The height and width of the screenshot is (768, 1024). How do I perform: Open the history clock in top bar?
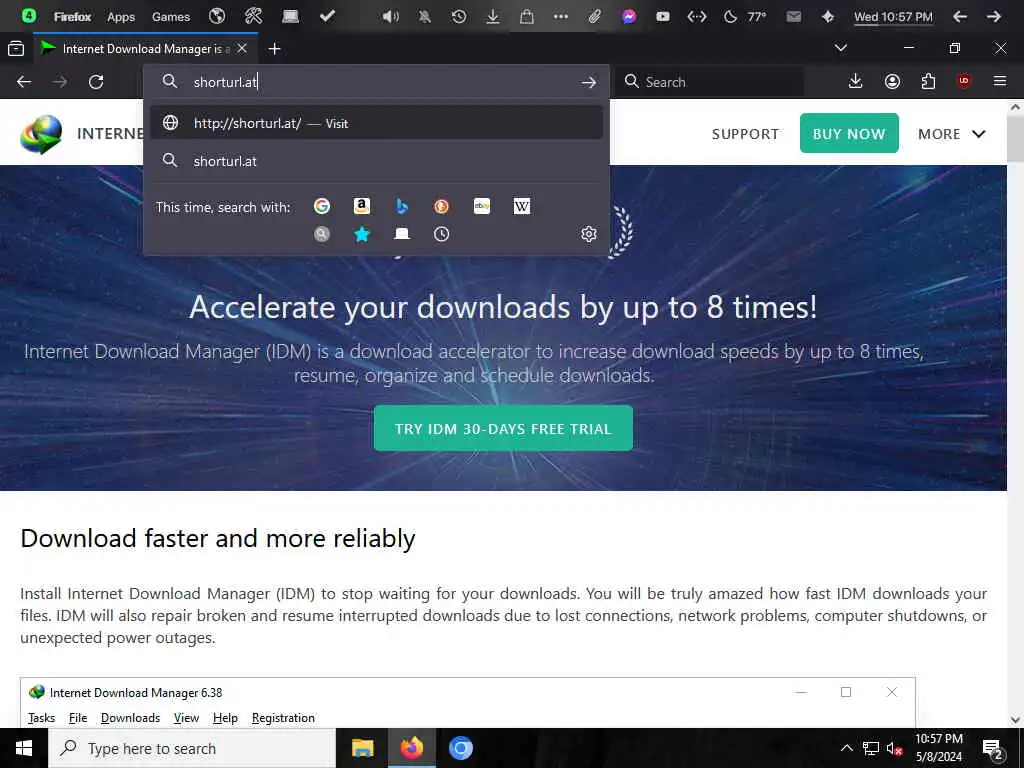[459, 16]
